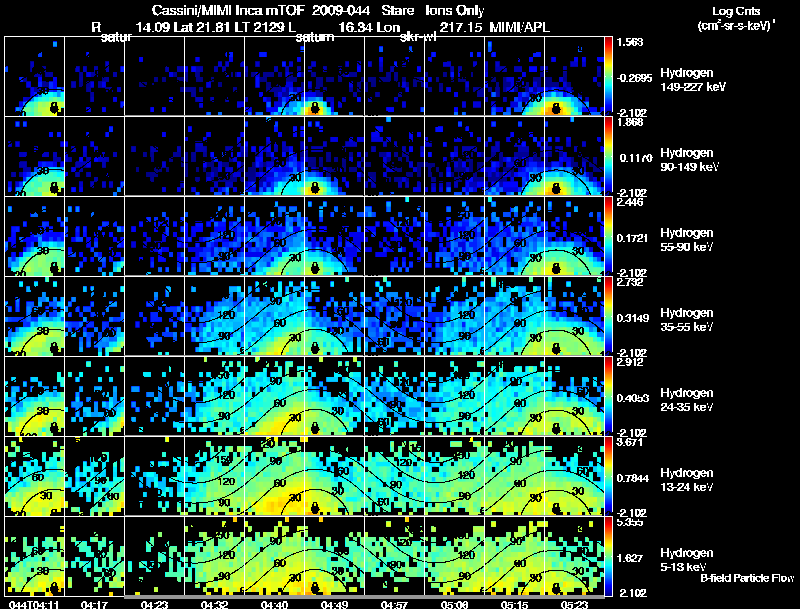Click the 'Hydrogen 149-227 keV' row label
Viewport: 800px width, 609px height.
tap(693, 80)
